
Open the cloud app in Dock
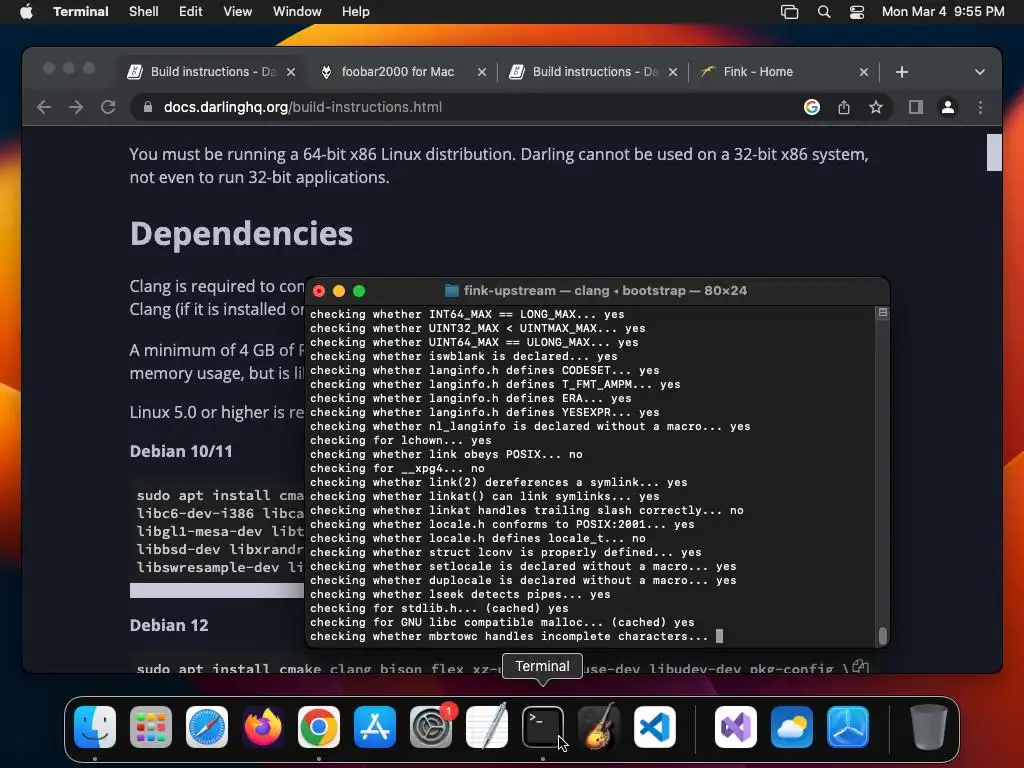point(792,727)
